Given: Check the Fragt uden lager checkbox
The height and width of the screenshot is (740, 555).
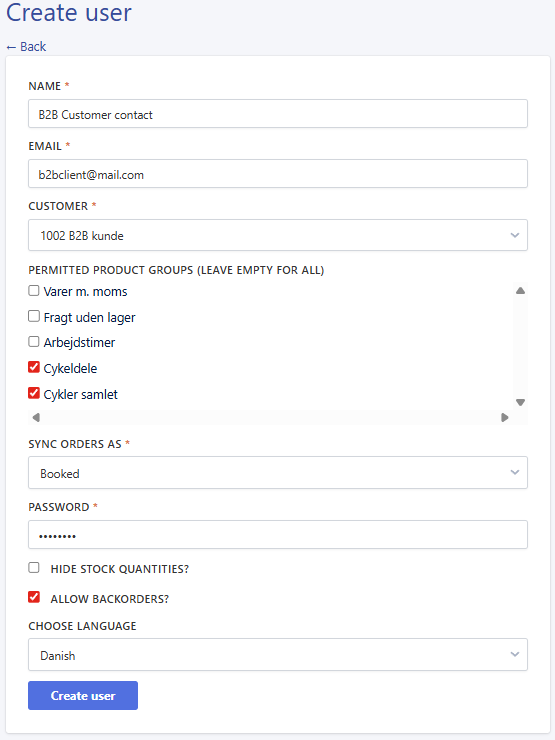Looking at the screenshot, I should pos(34,316).
